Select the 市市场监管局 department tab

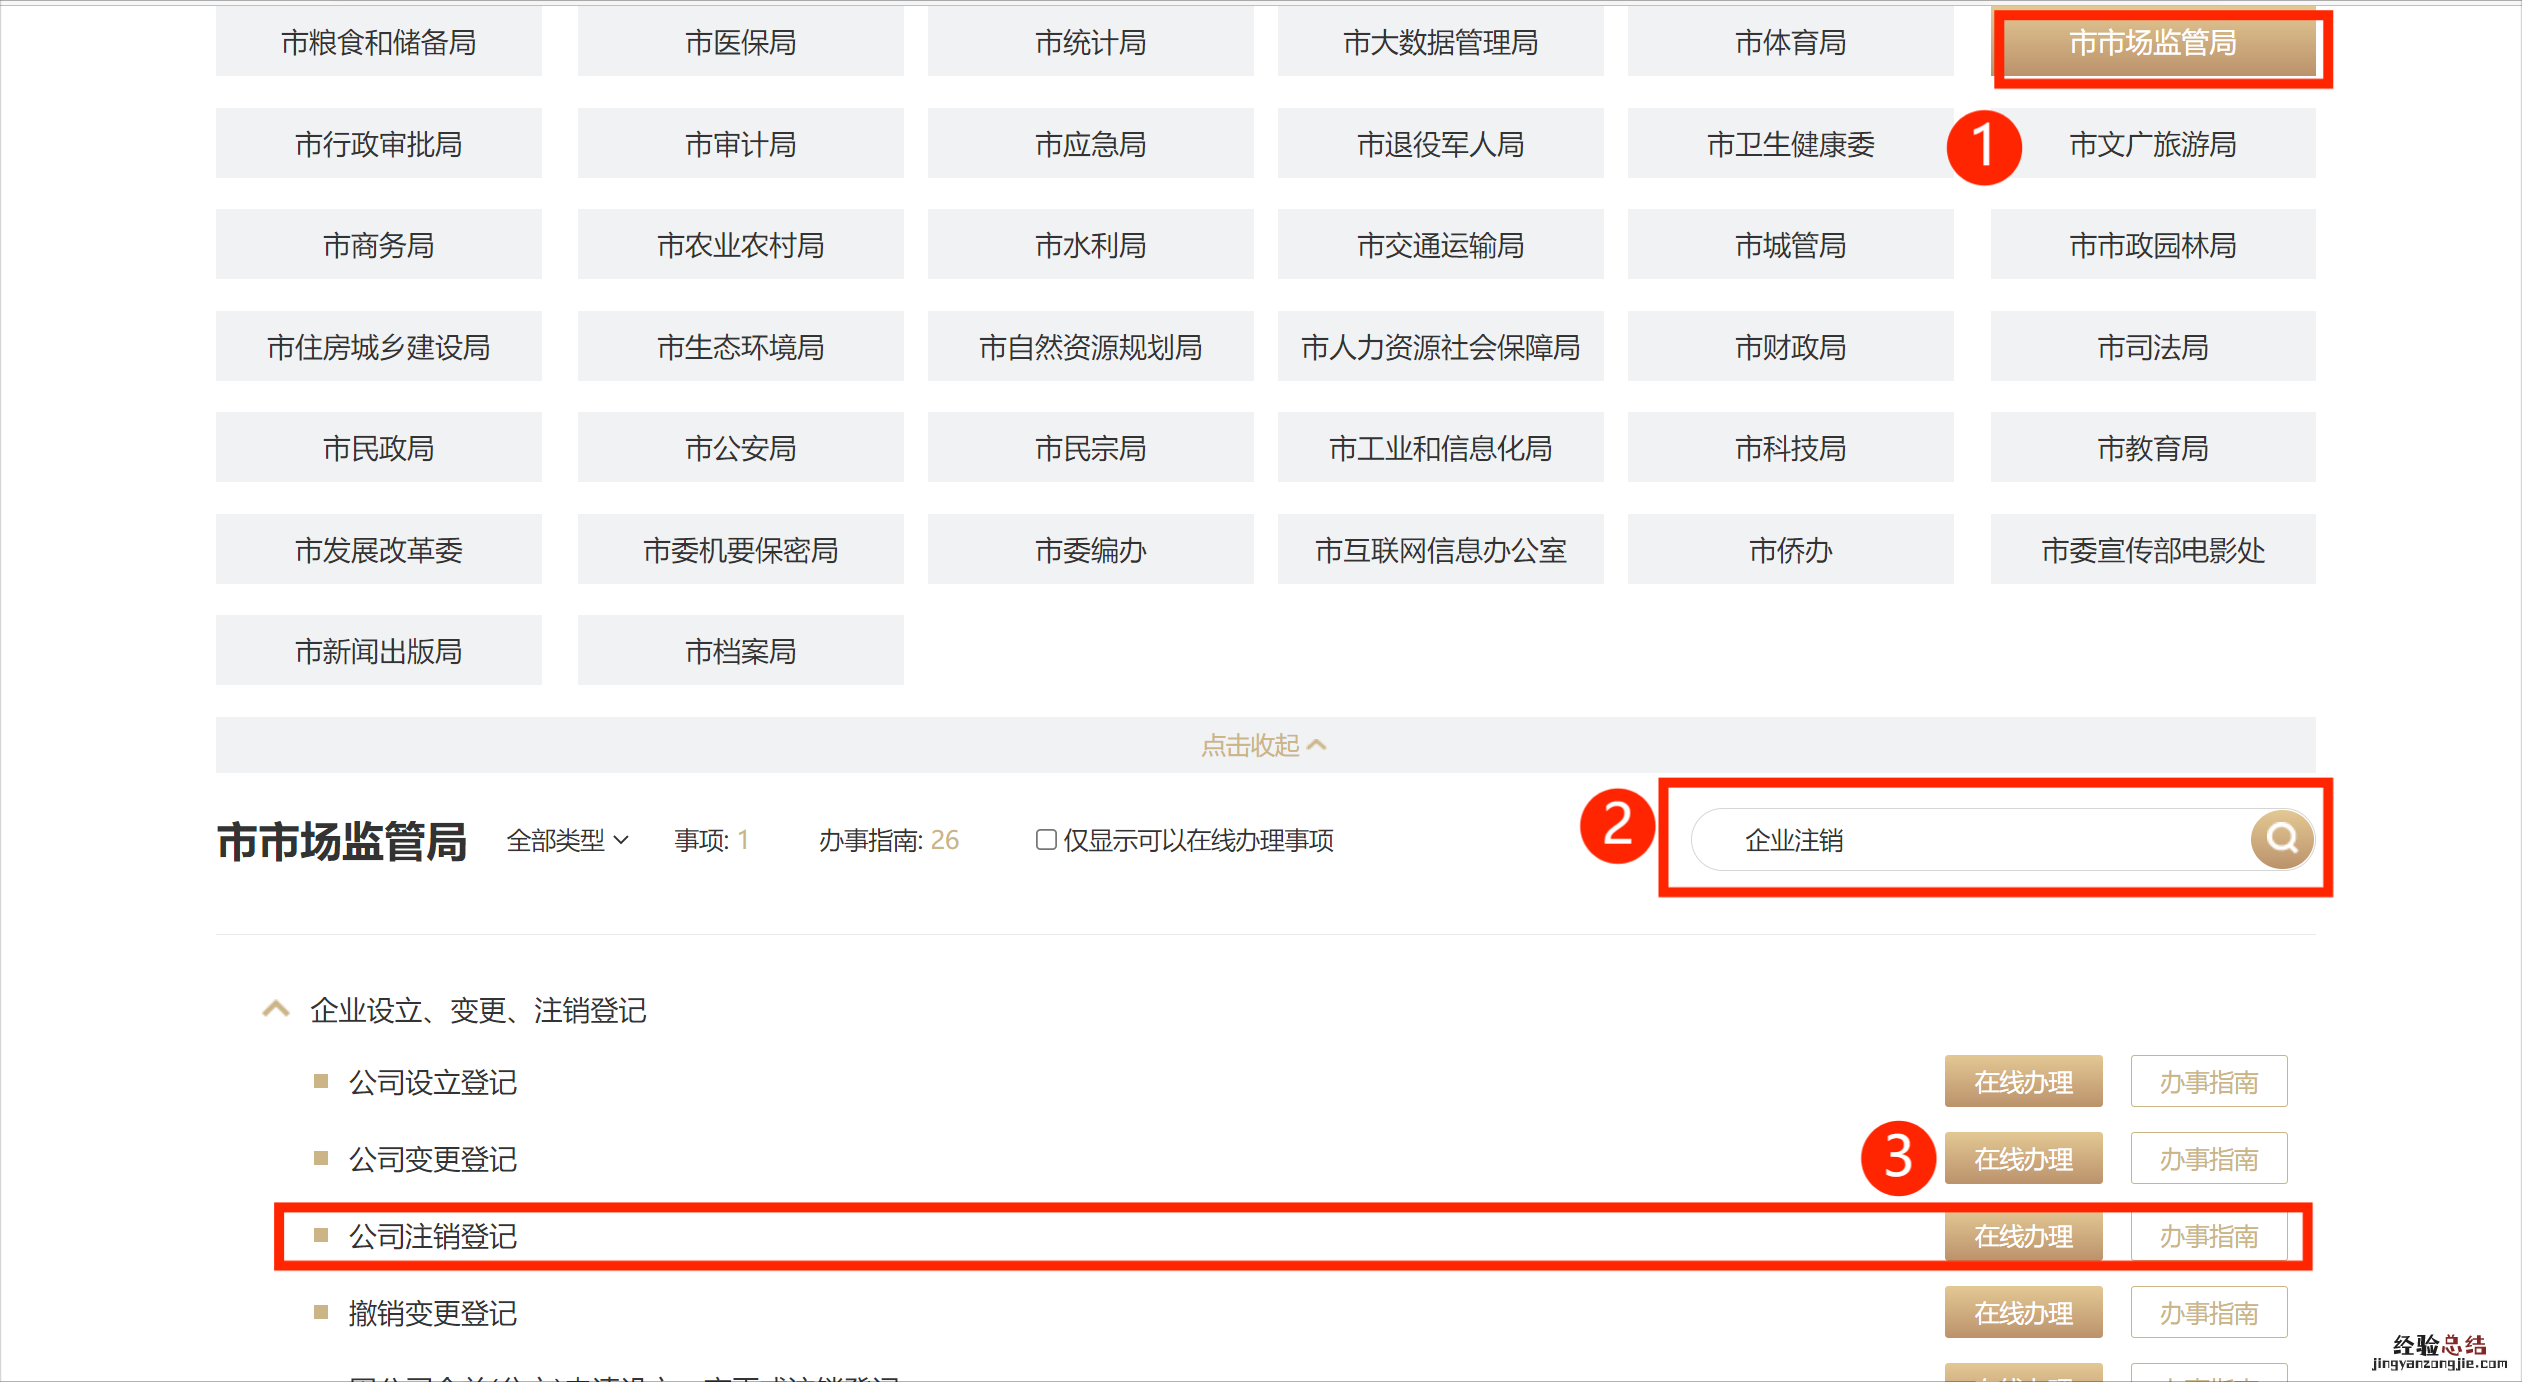click(x=2152, y=43)
